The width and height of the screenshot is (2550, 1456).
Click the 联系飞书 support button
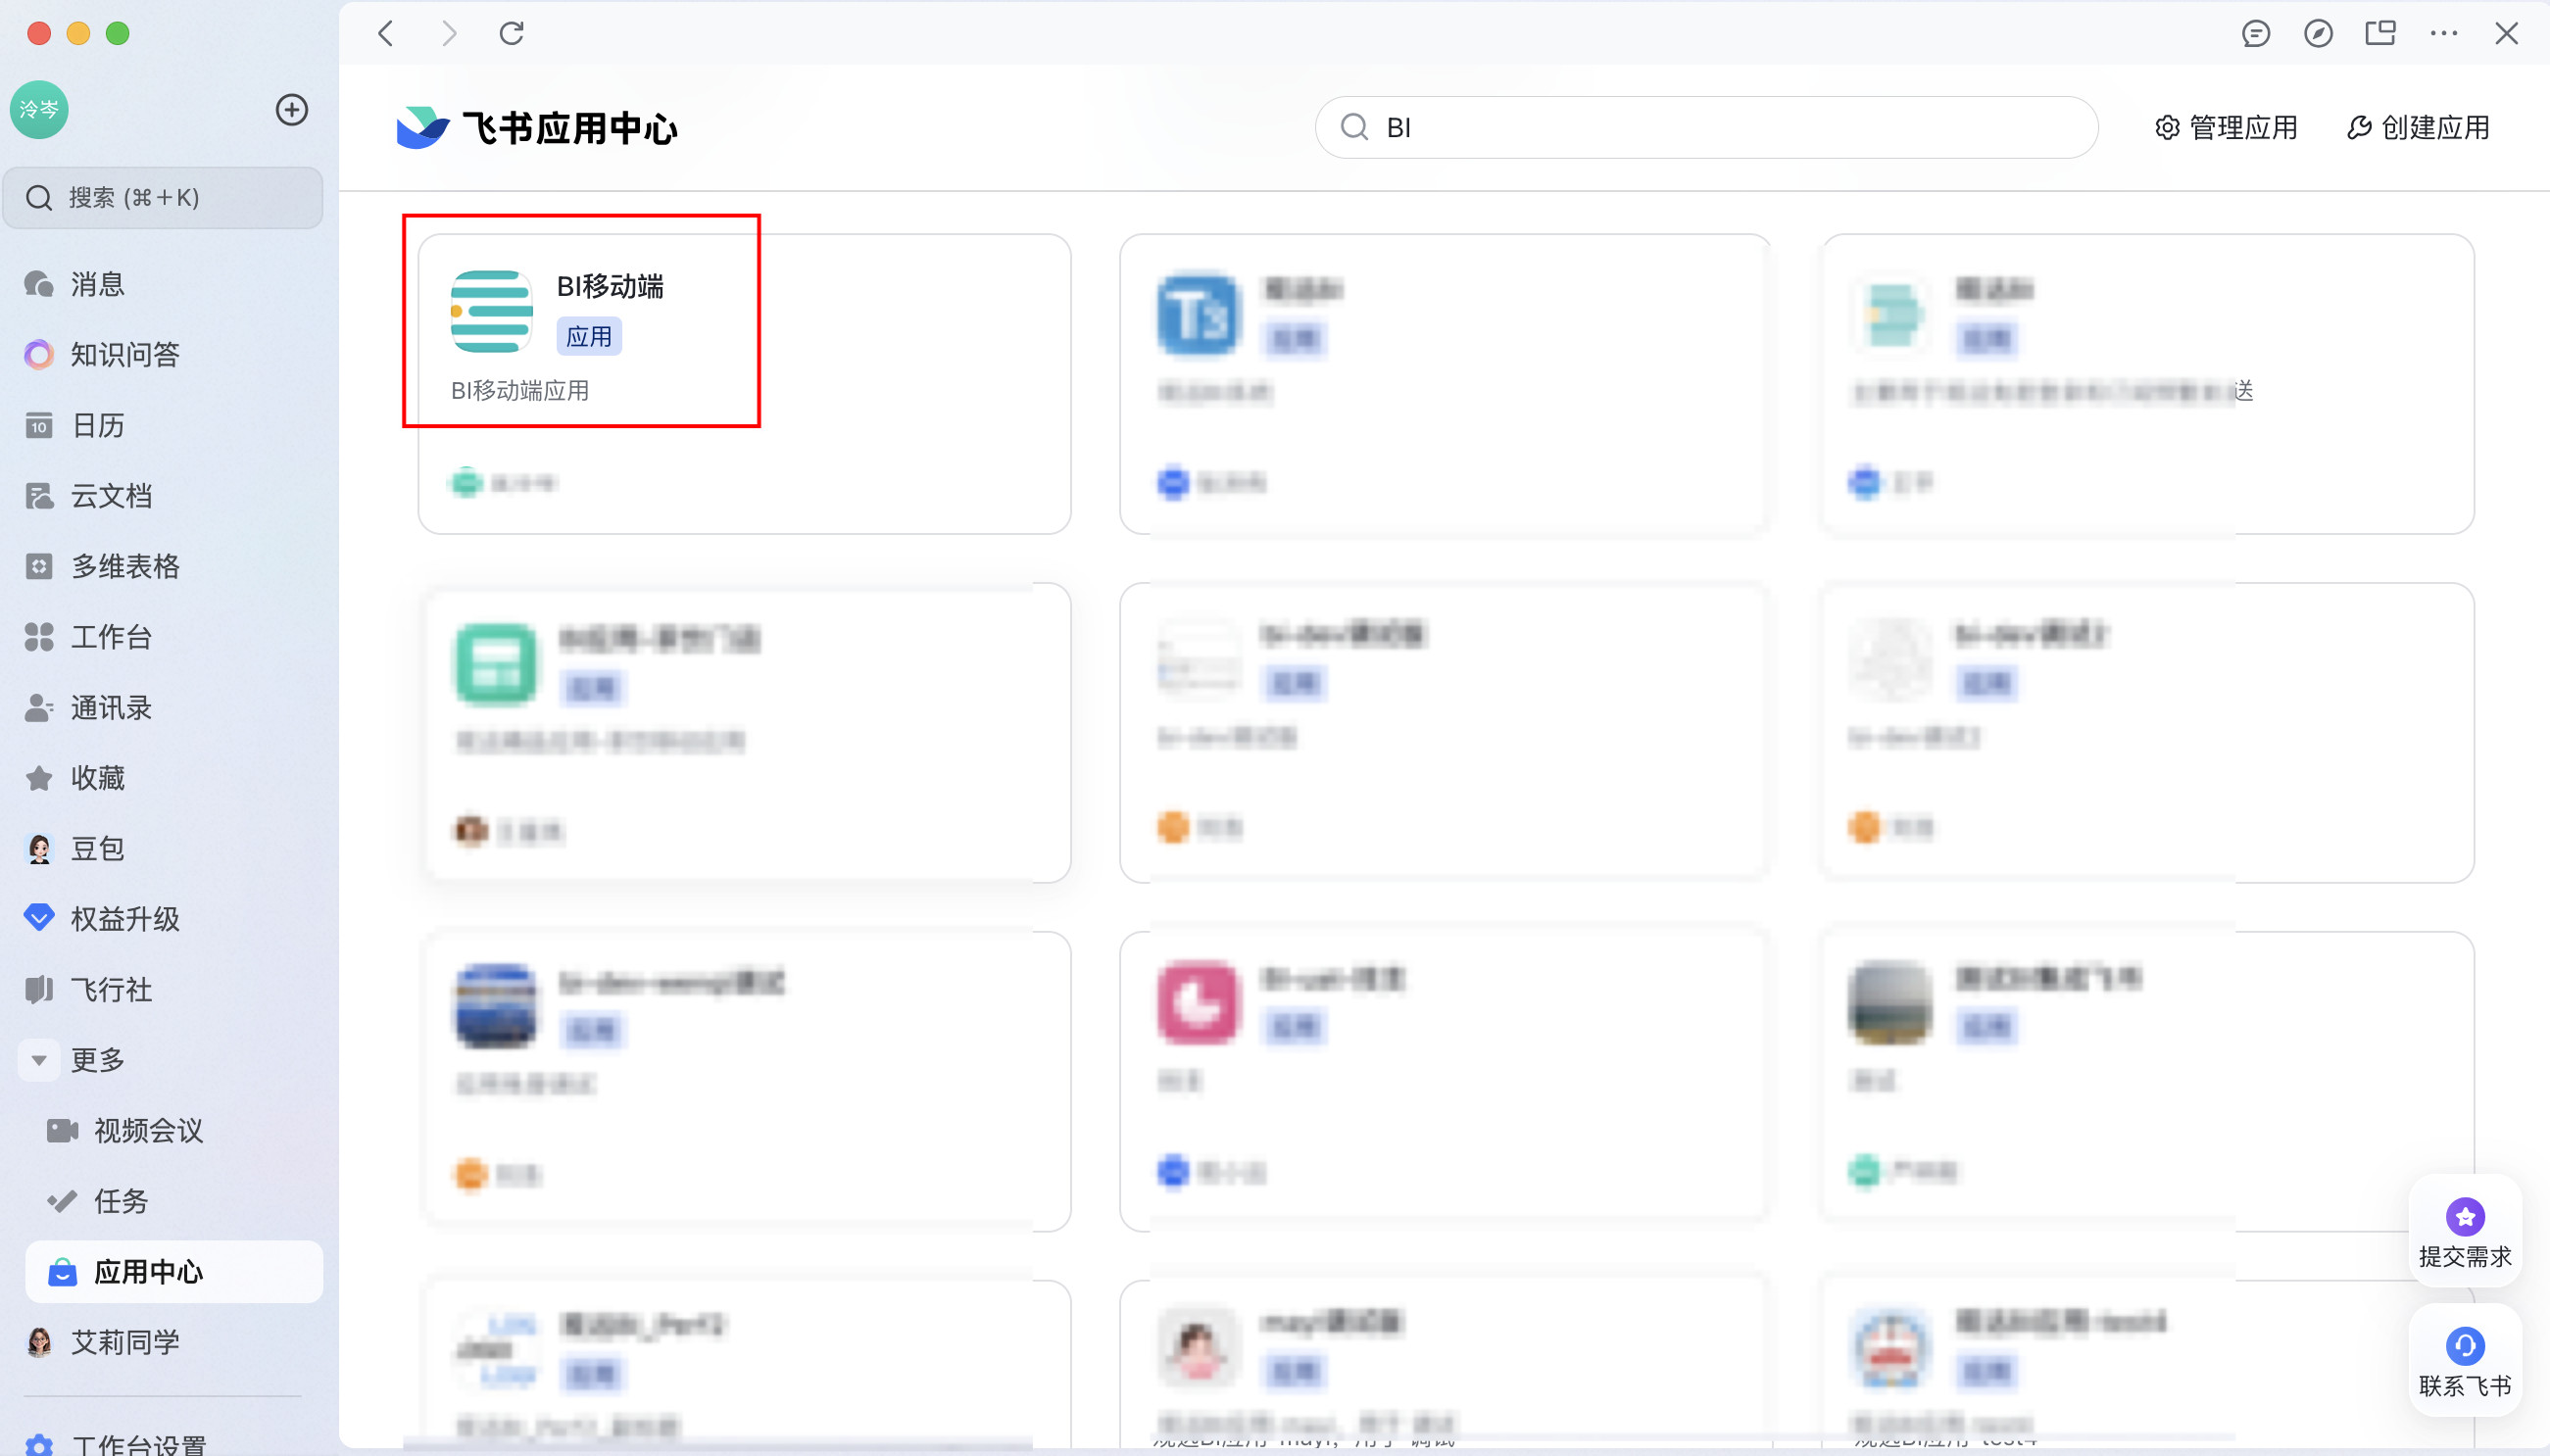2464,1361
